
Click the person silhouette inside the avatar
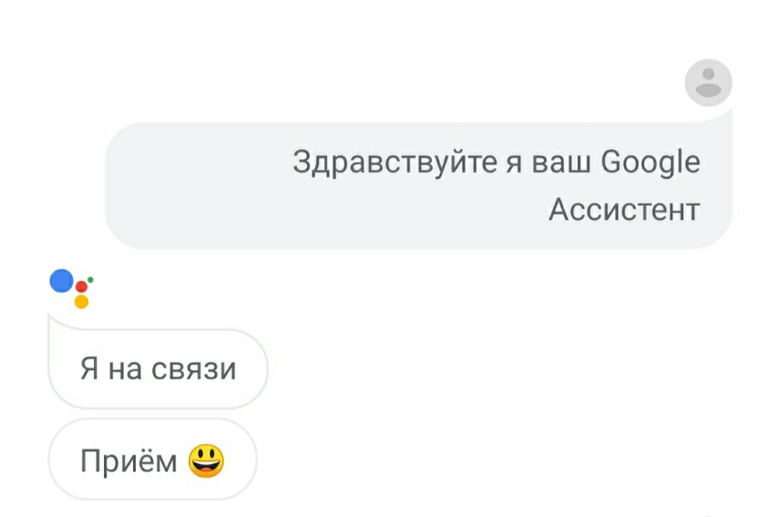708,82
